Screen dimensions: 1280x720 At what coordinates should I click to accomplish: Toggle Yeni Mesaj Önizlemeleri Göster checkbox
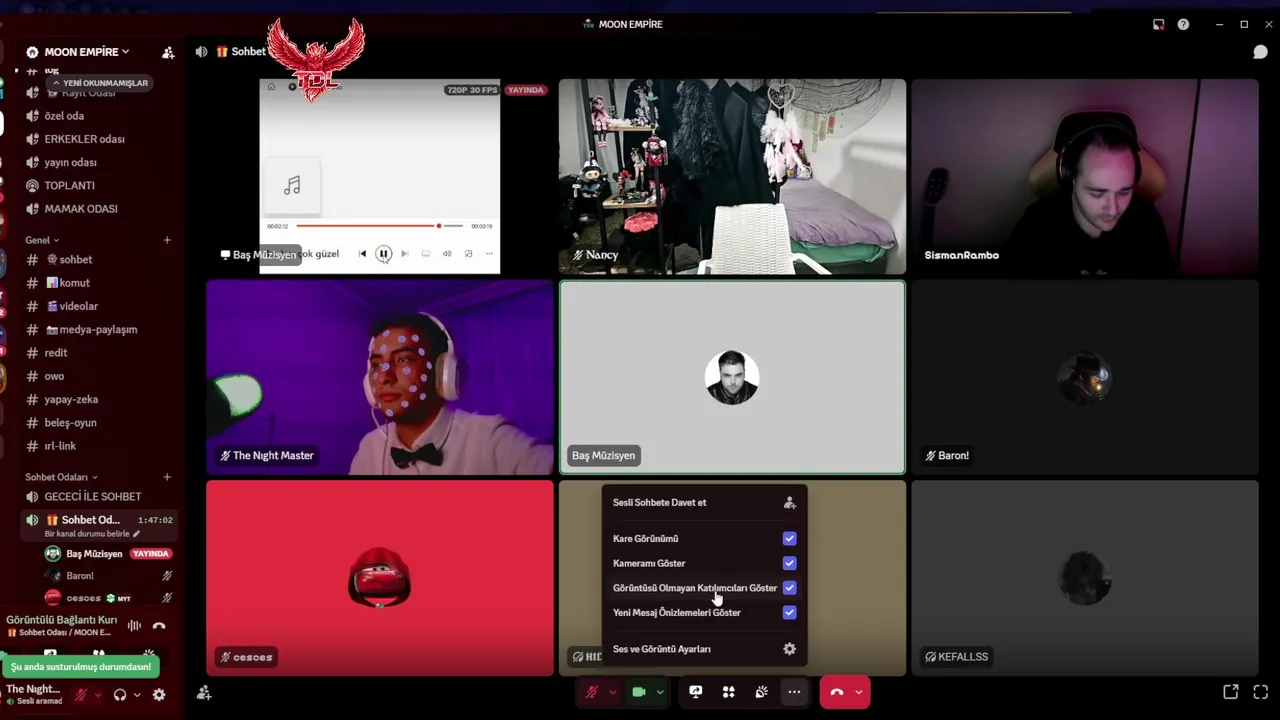[789, 612]
